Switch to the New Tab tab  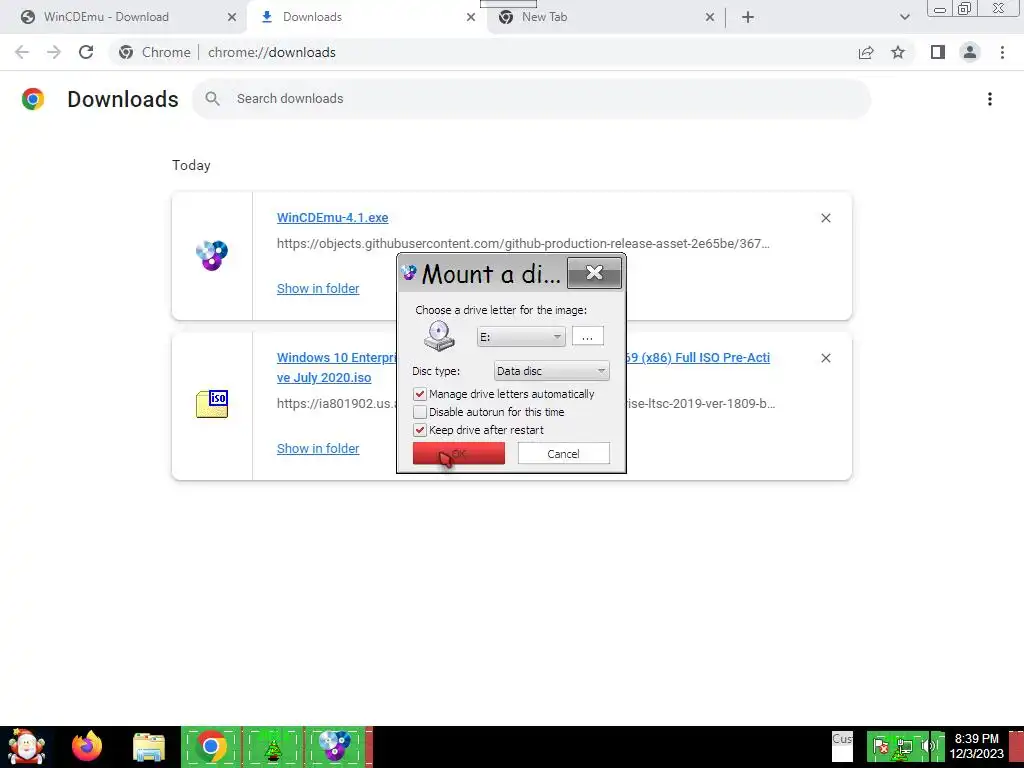coord(544,17)
